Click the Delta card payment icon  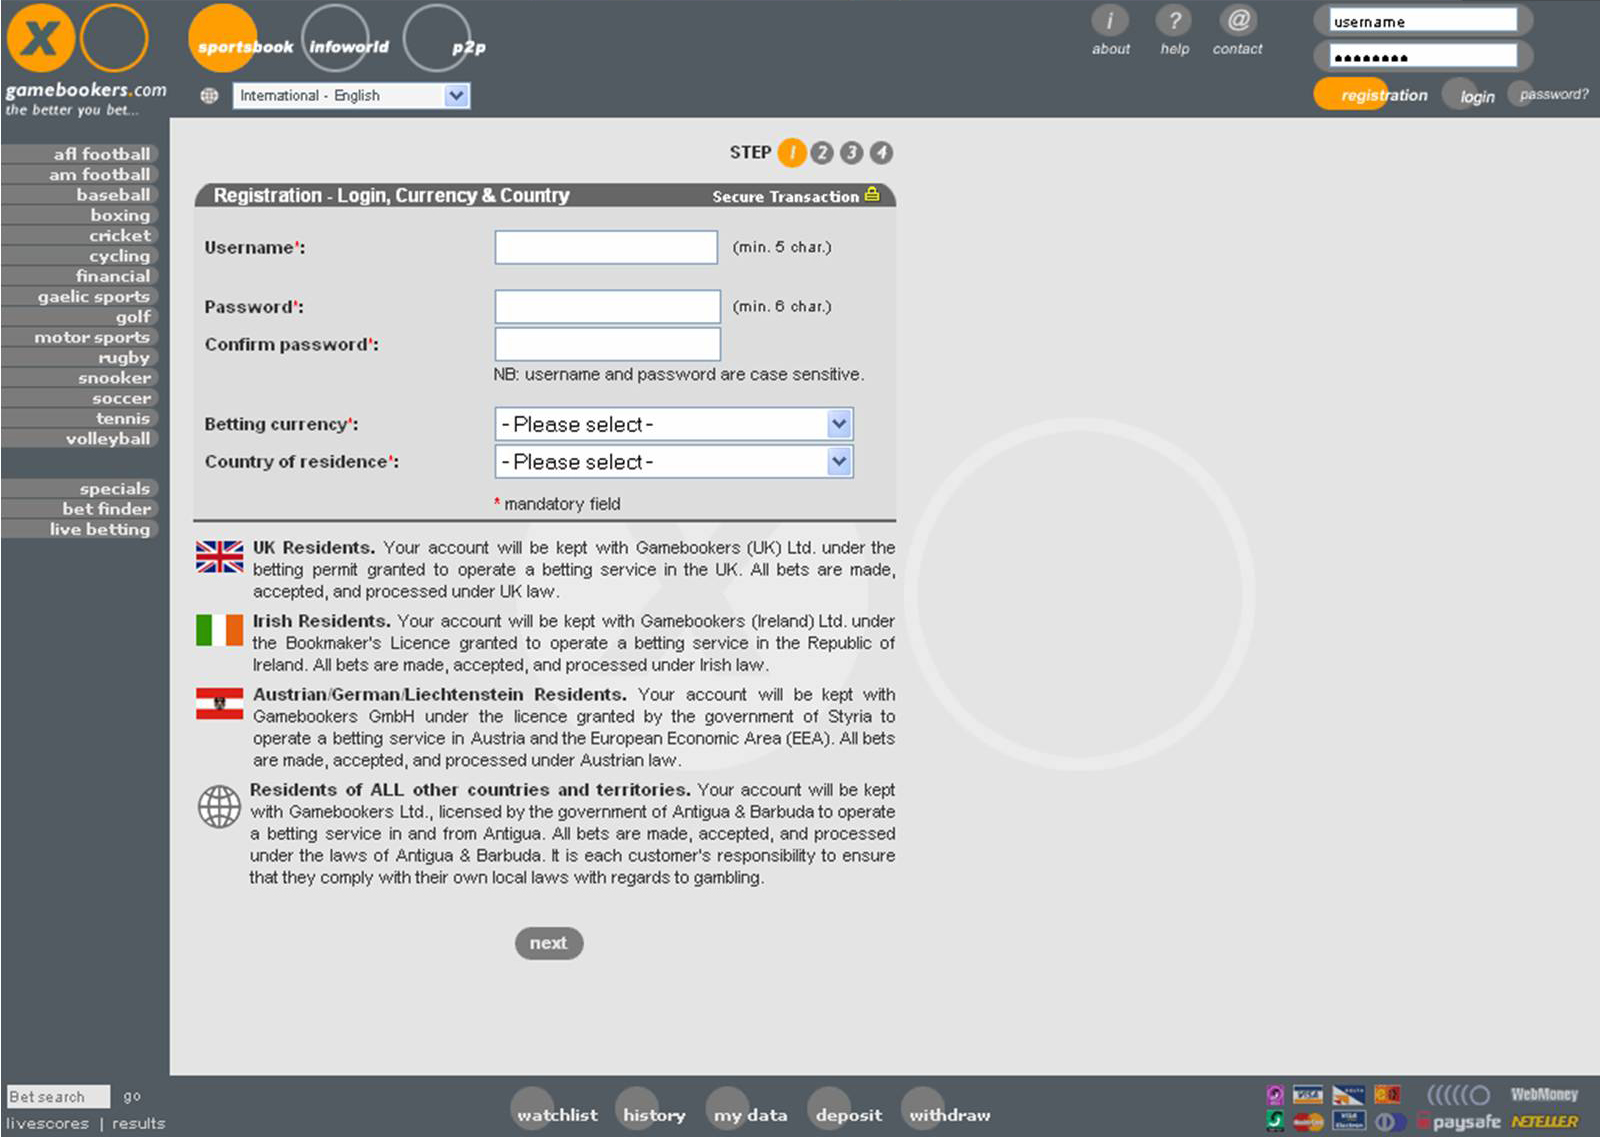pyautogui.click(x=1348, y=1095)
